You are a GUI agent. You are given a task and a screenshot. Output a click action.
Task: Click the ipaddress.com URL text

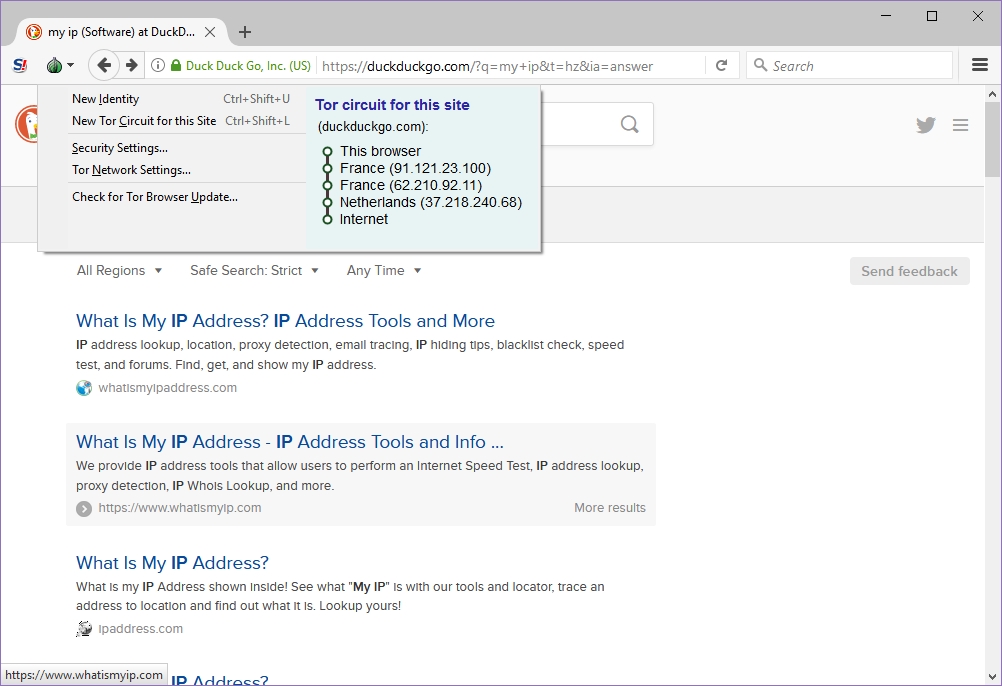pyautogui.click(x=141, y=629)
